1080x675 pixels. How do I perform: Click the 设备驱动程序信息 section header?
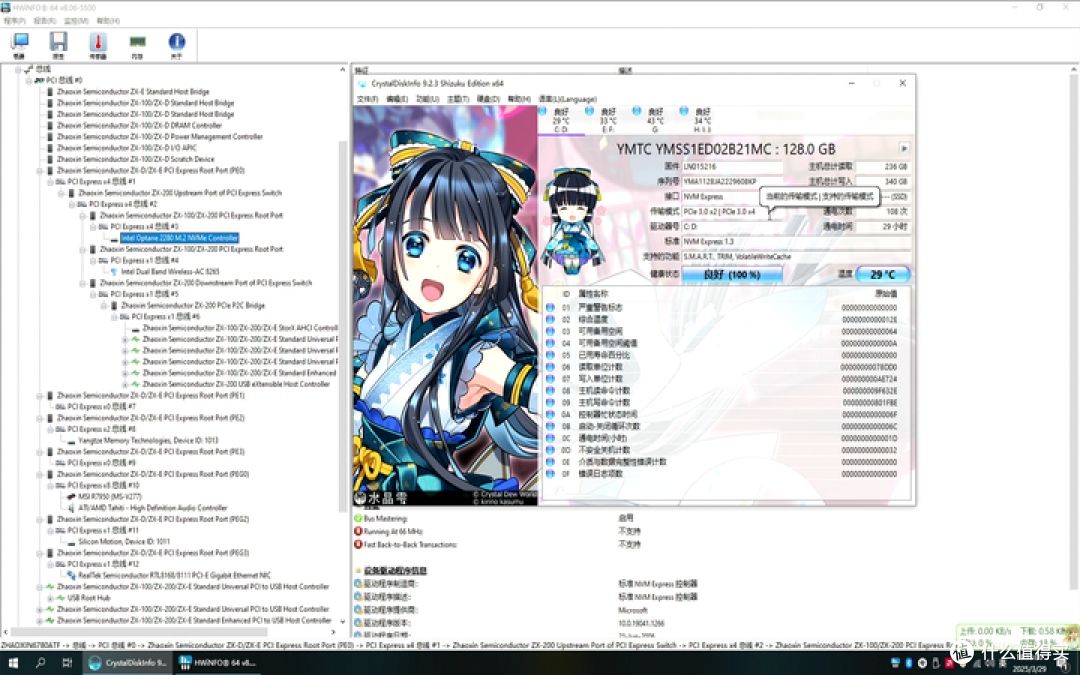point(395,570)
